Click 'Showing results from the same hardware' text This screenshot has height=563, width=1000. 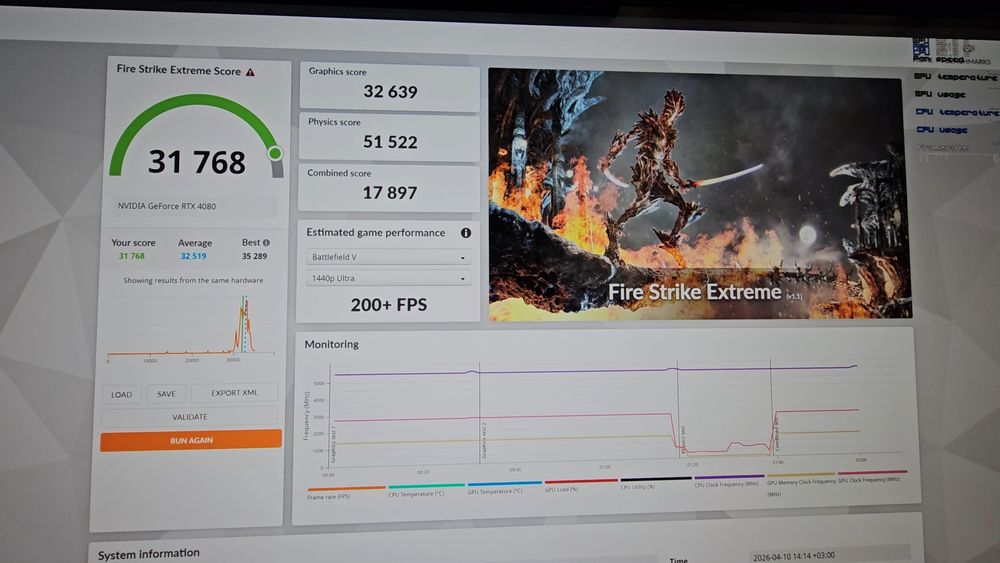(x=193, y=281)
